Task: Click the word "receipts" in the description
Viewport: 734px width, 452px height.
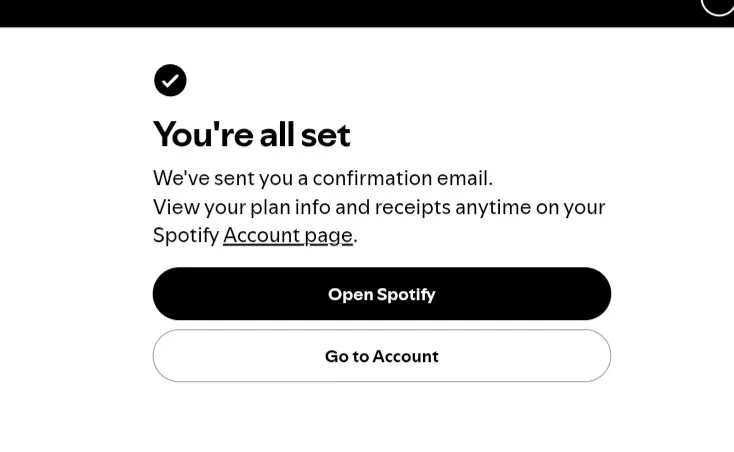Action: [412, 208]
